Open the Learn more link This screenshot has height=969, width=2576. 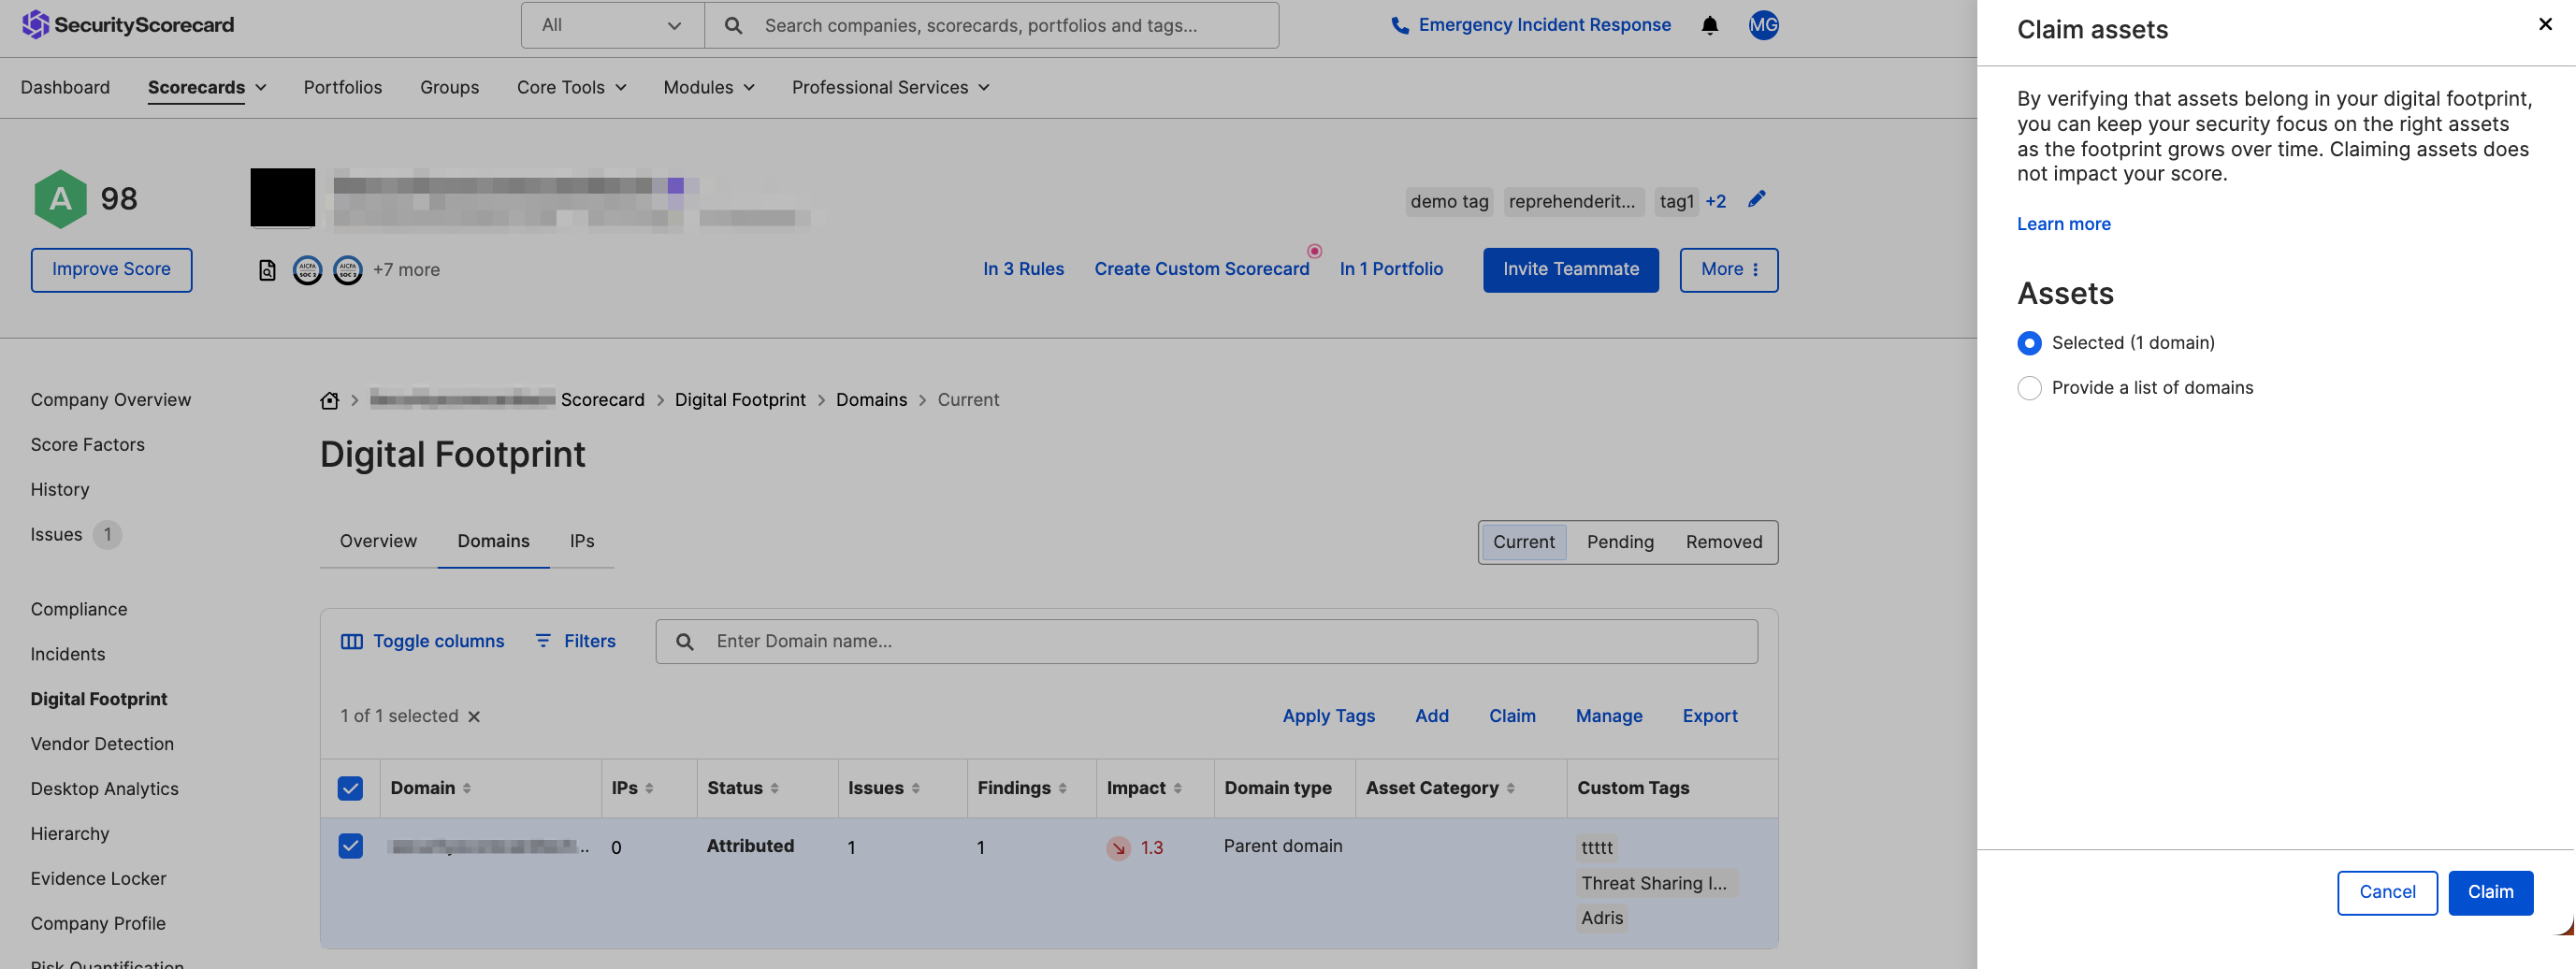coord(2063,224)
